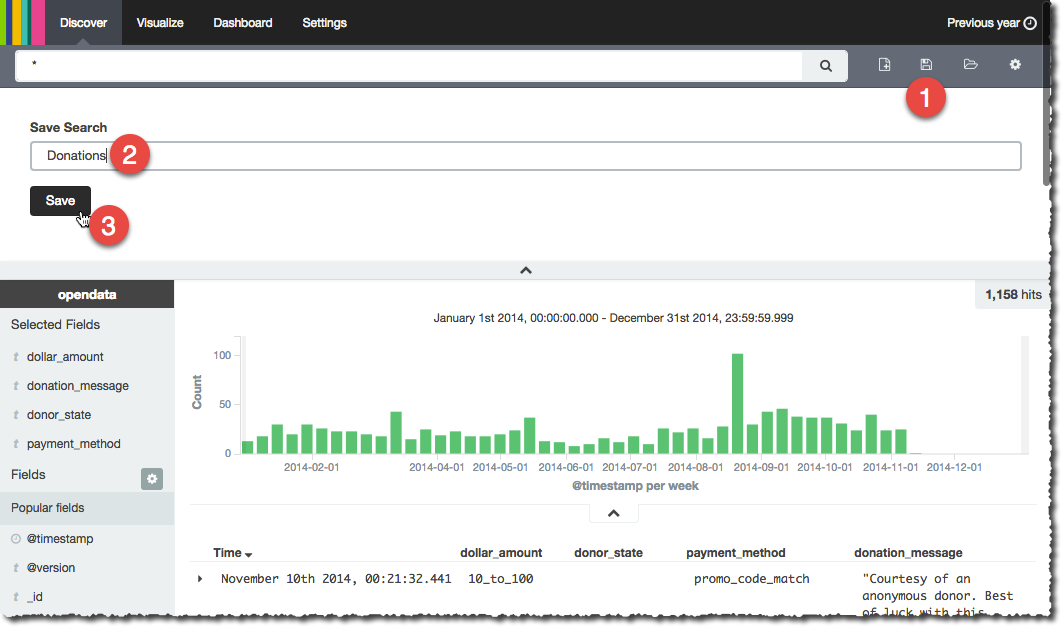The image size is (1062, 627).
Task: Click the Save Search floppy disk icon
Action: coord(926,65)
